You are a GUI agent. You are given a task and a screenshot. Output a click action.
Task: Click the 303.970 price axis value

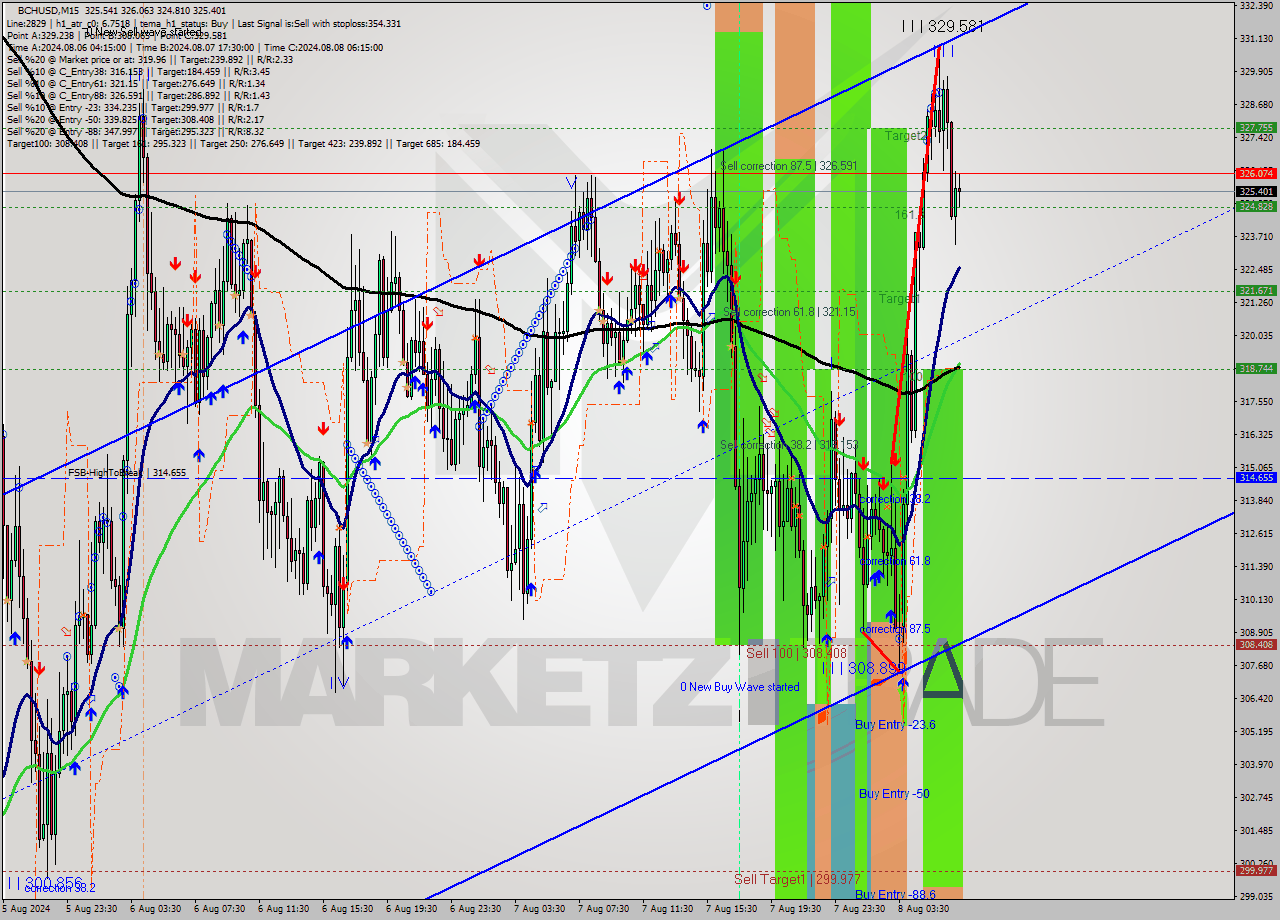tap(1256, 765)
